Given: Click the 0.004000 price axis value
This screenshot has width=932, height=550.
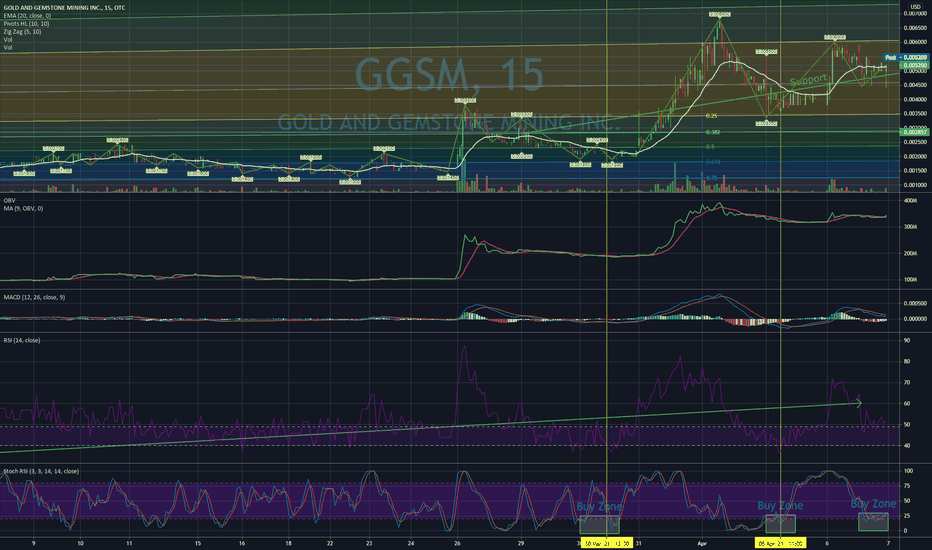Looking at the screenshot, I should (915, 99).
